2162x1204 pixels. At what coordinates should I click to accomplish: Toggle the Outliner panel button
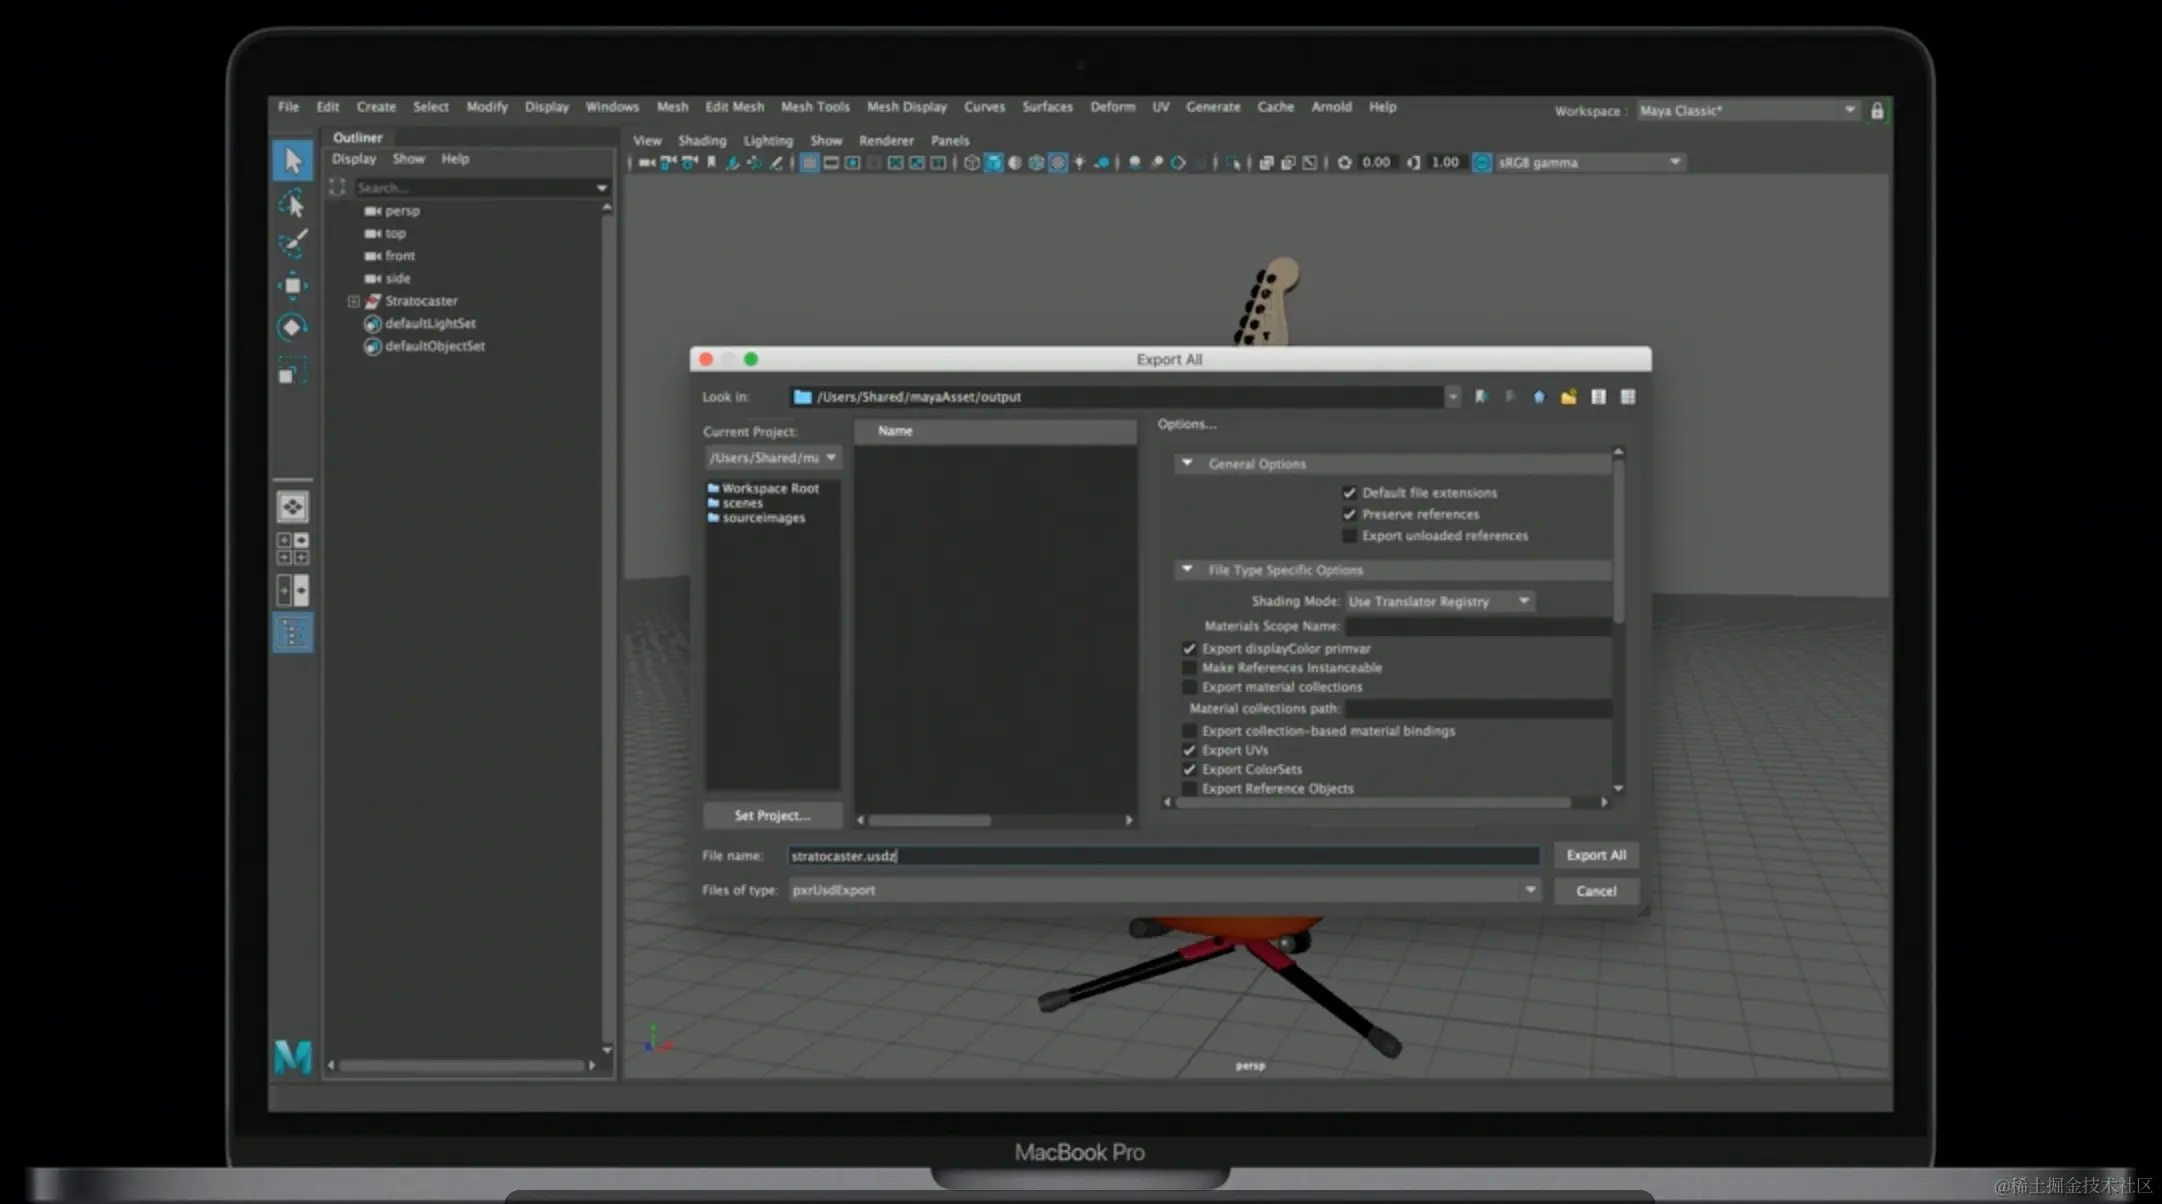(x=292, y=633)
